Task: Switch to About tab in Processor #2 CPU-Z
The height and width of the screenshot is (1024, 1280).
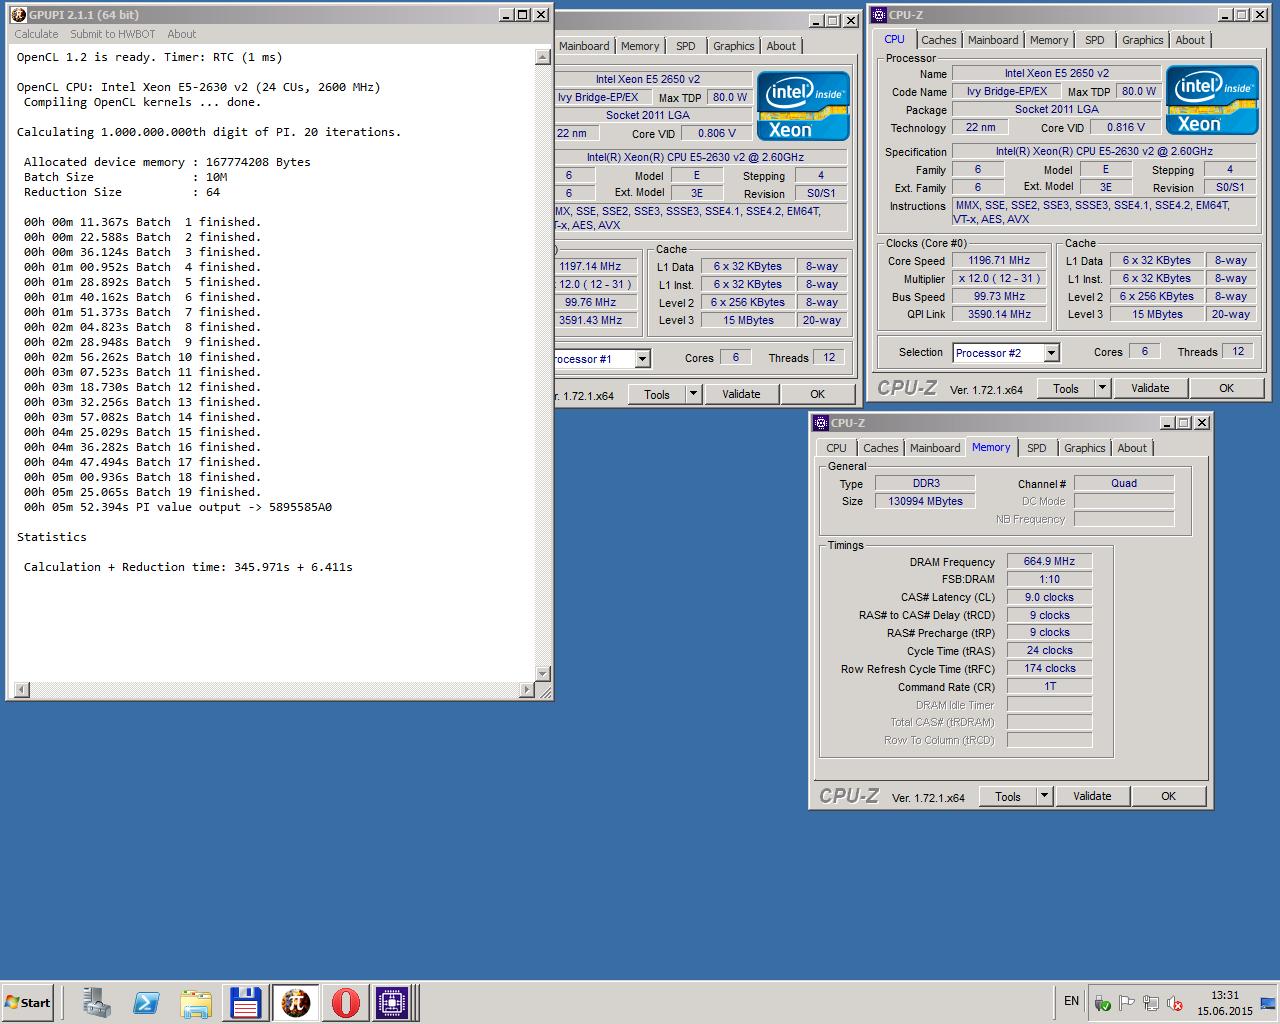Action: [x=1190, y=40]
